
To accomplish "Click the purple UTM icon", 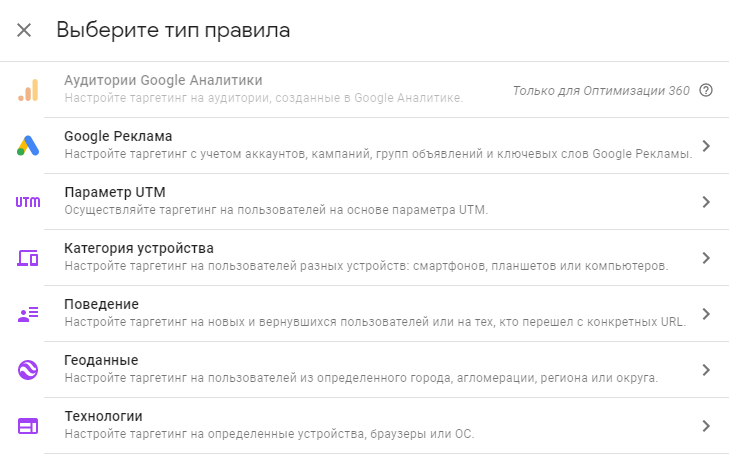I will (28, 202).
